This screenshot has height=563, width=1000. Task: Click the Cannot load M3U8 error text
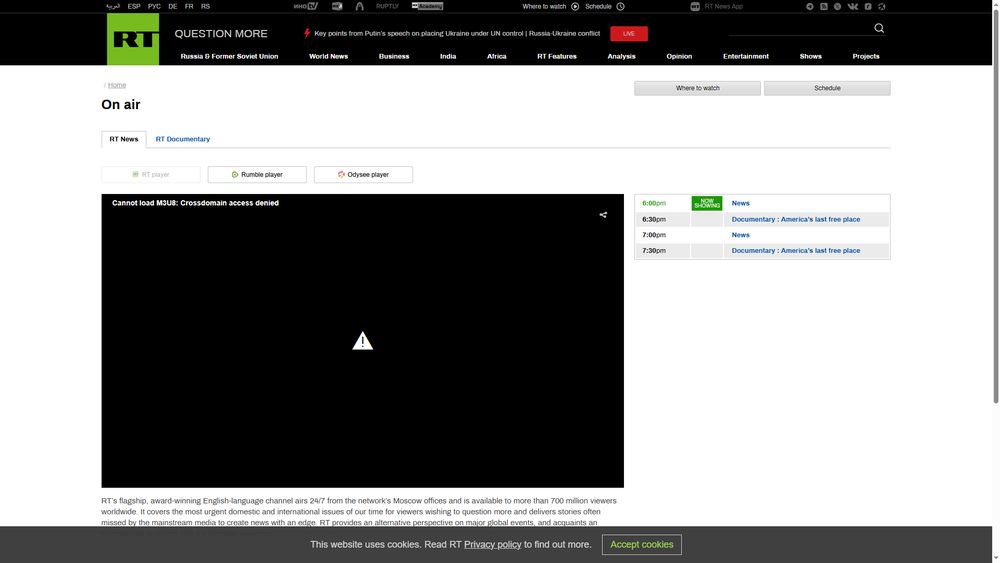[x=195, y=203]
